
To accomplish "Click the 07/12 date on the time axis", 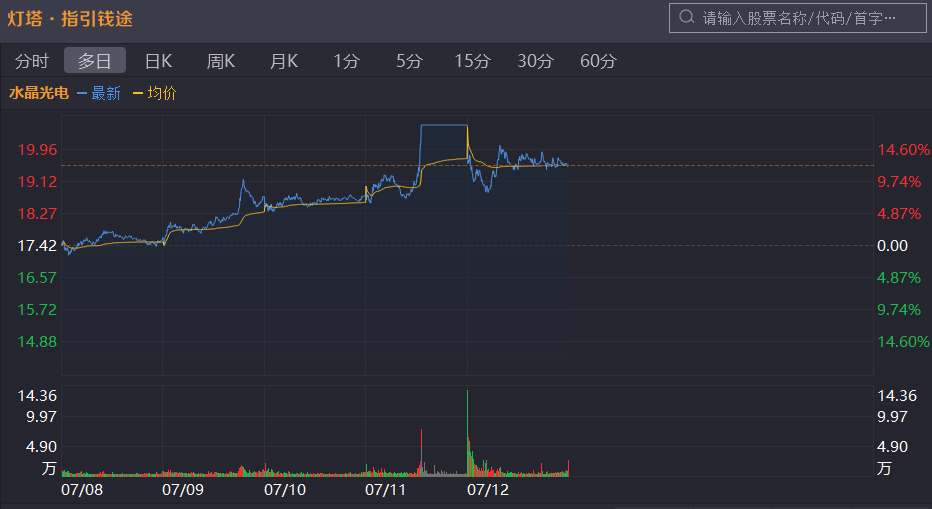I will tap(488, 490).
